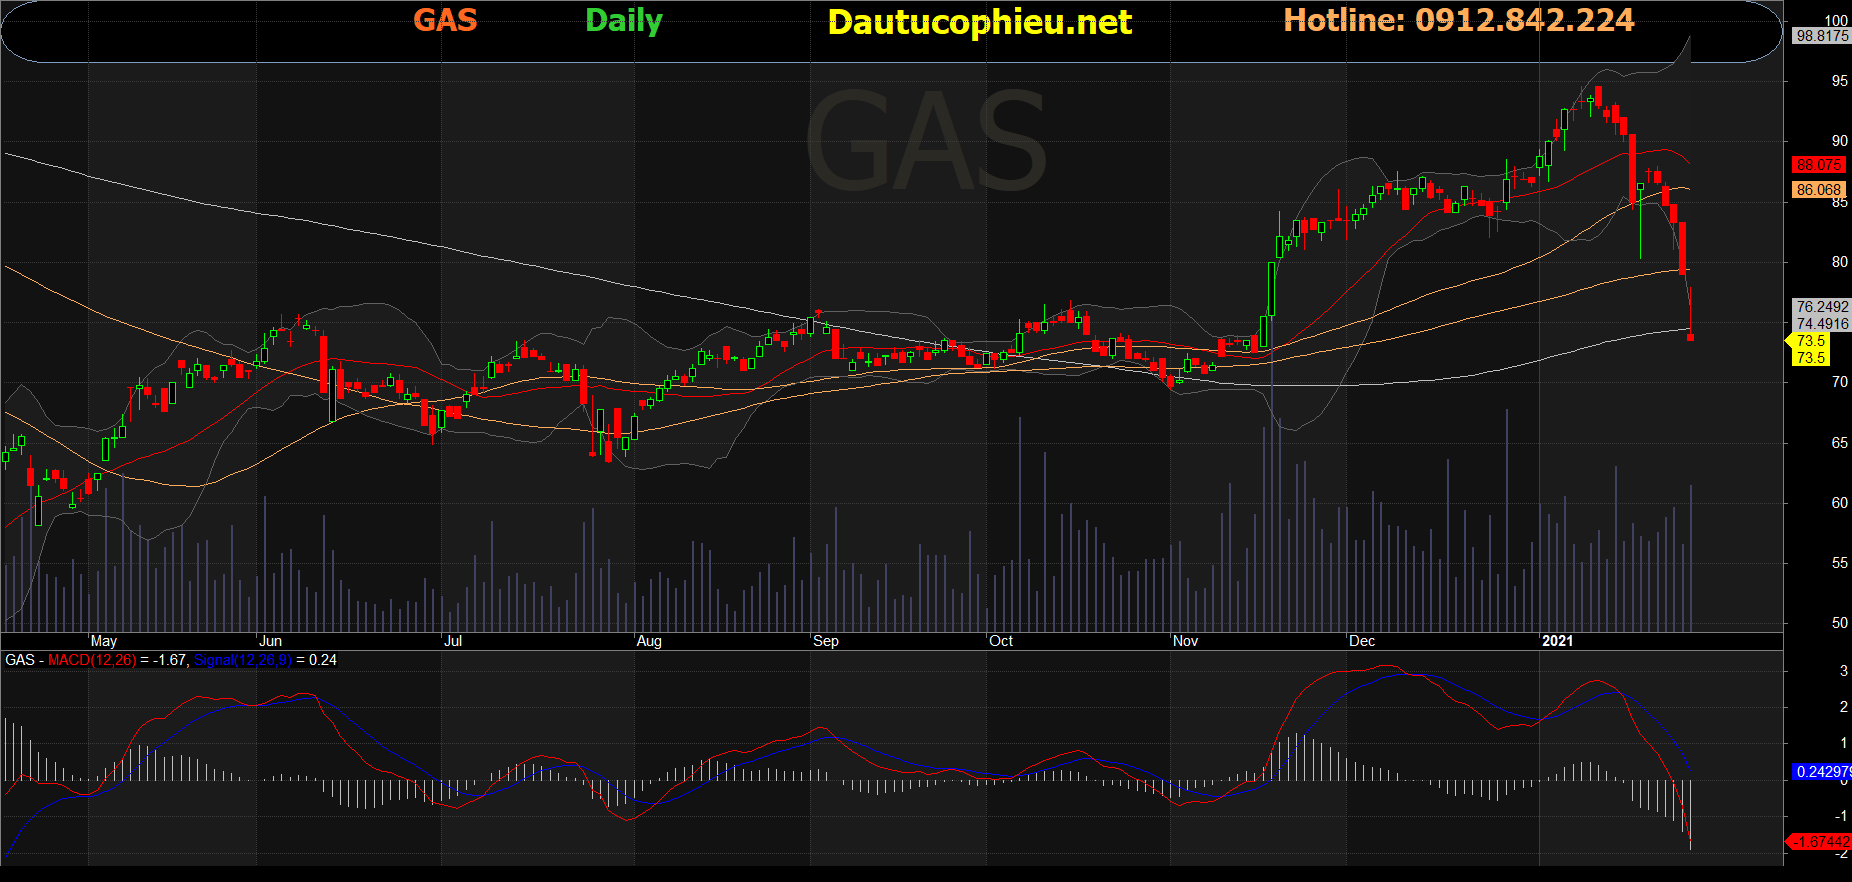The image size is (1852, 882).
Task: Select the Jun marker on time axis
Action: [x=270, y=641]
